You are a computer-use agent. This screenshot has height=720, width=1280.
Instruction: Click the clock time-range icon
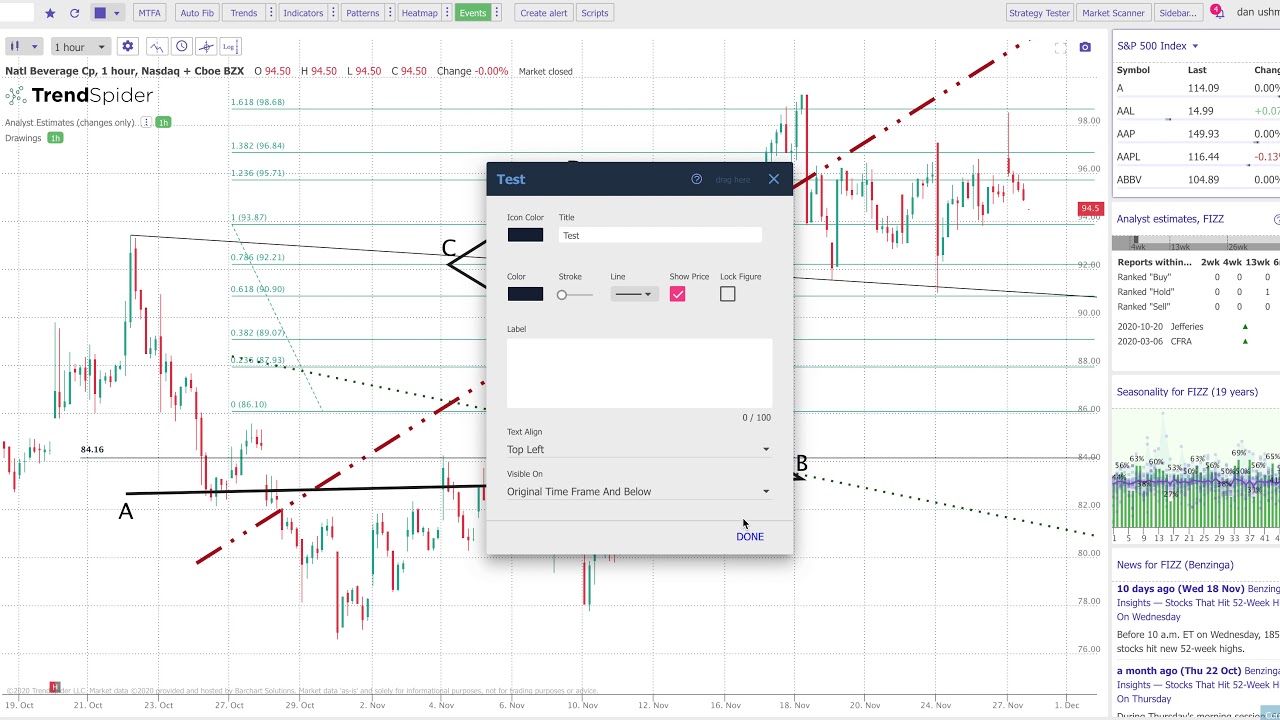(x=181, y=47)
